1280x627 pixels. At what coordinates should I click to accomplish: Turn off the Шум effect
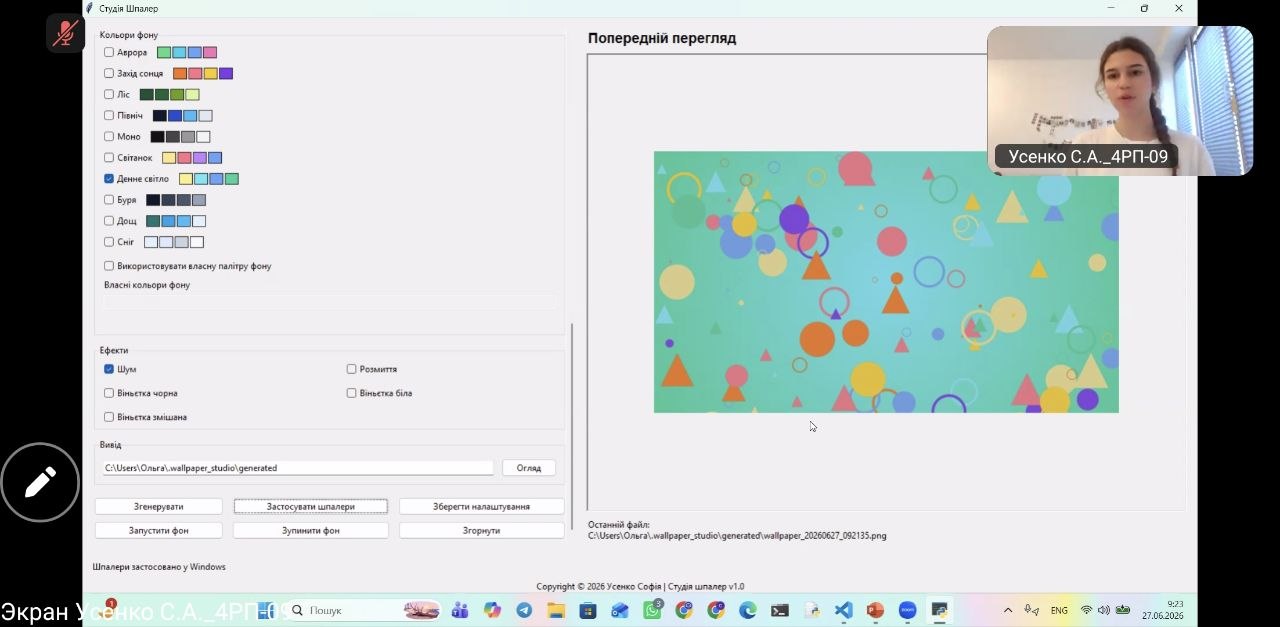[x=109, y=369]
